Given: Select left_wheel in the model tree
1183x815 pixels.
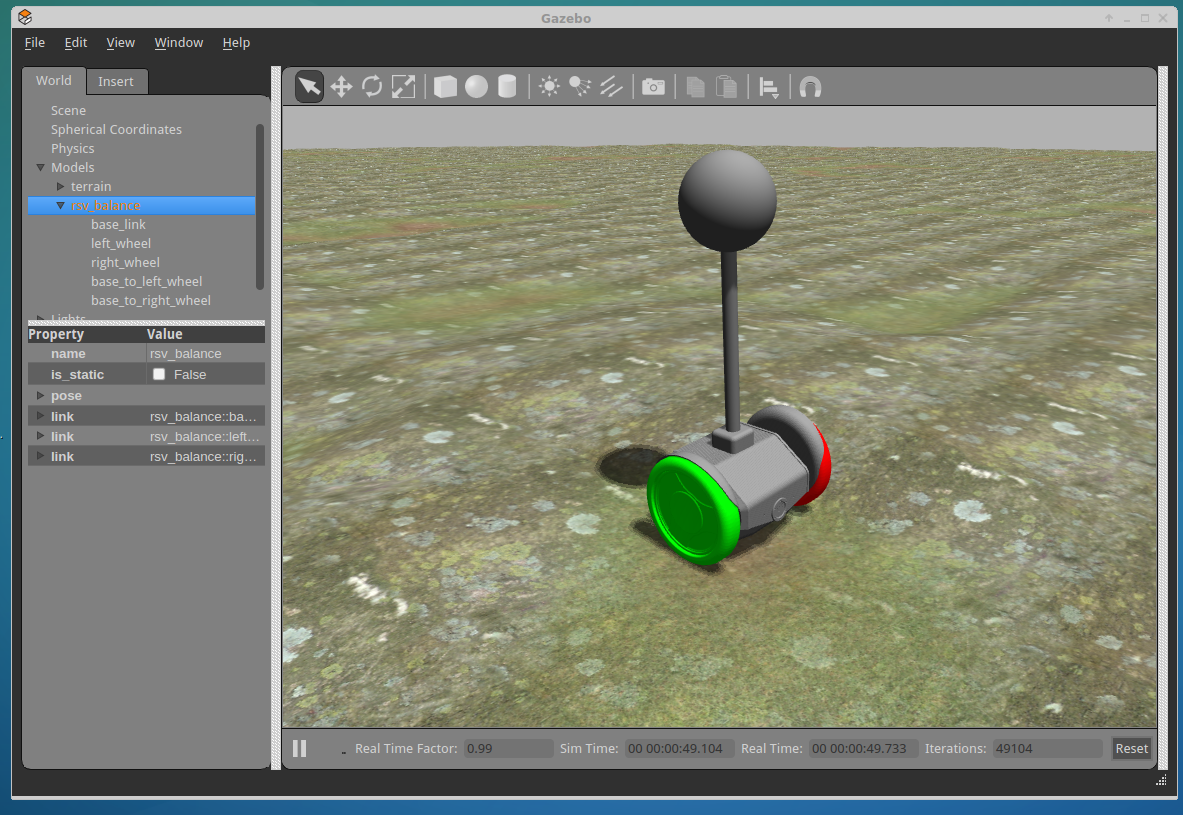Looking at the screenshot, I should [x=121, y=244].
